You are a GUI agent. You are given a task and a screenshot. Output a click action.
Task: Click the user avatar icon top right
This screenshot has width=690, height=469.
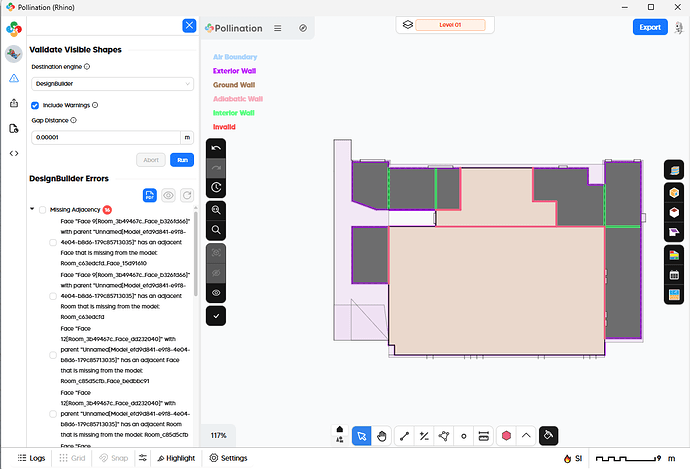coord(679,28)
